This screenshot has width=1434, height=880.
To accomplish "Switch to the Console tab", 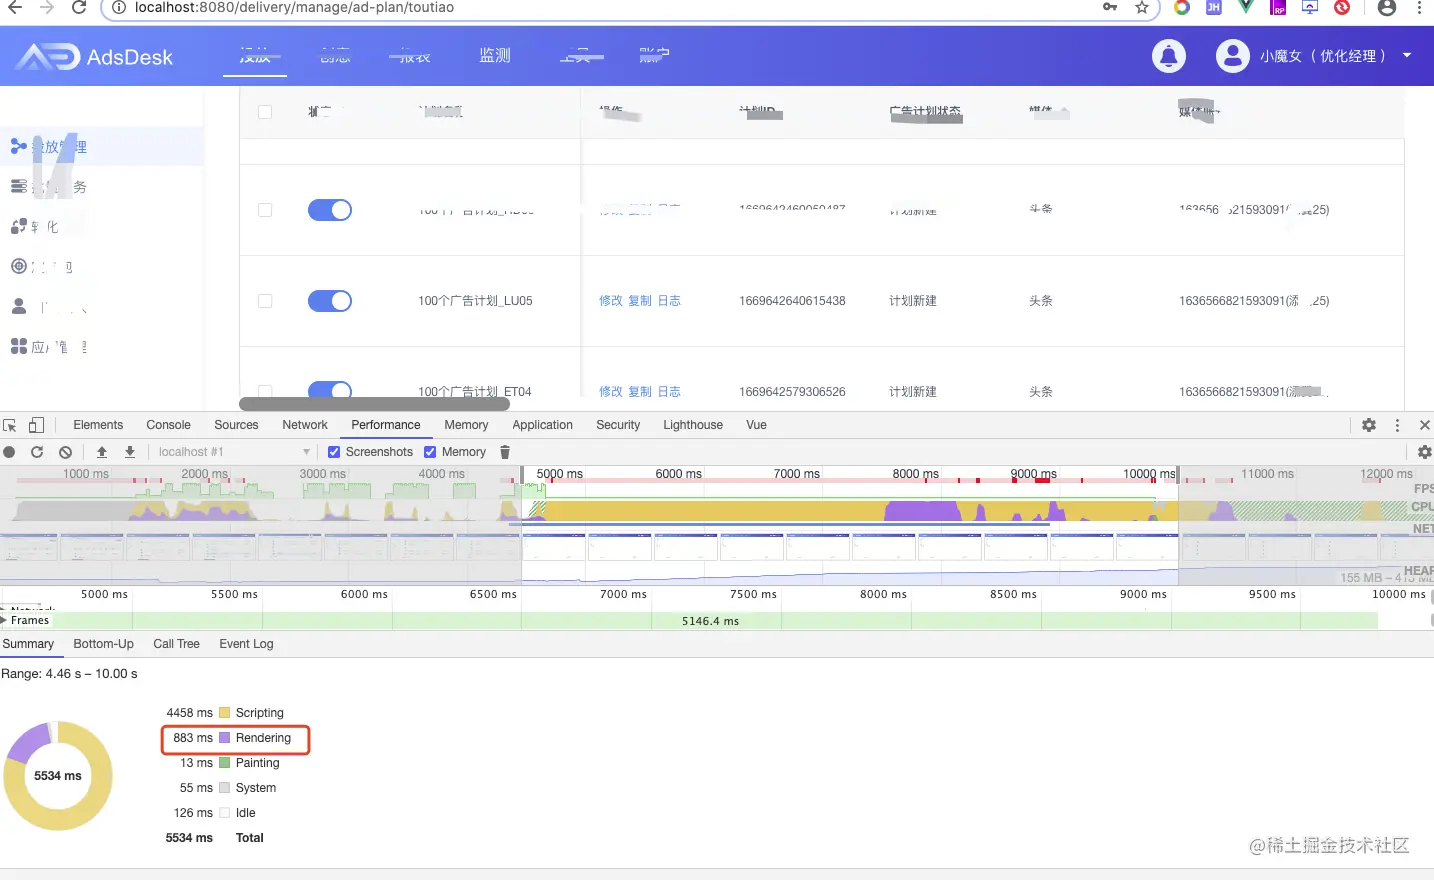I will point(168,425).
